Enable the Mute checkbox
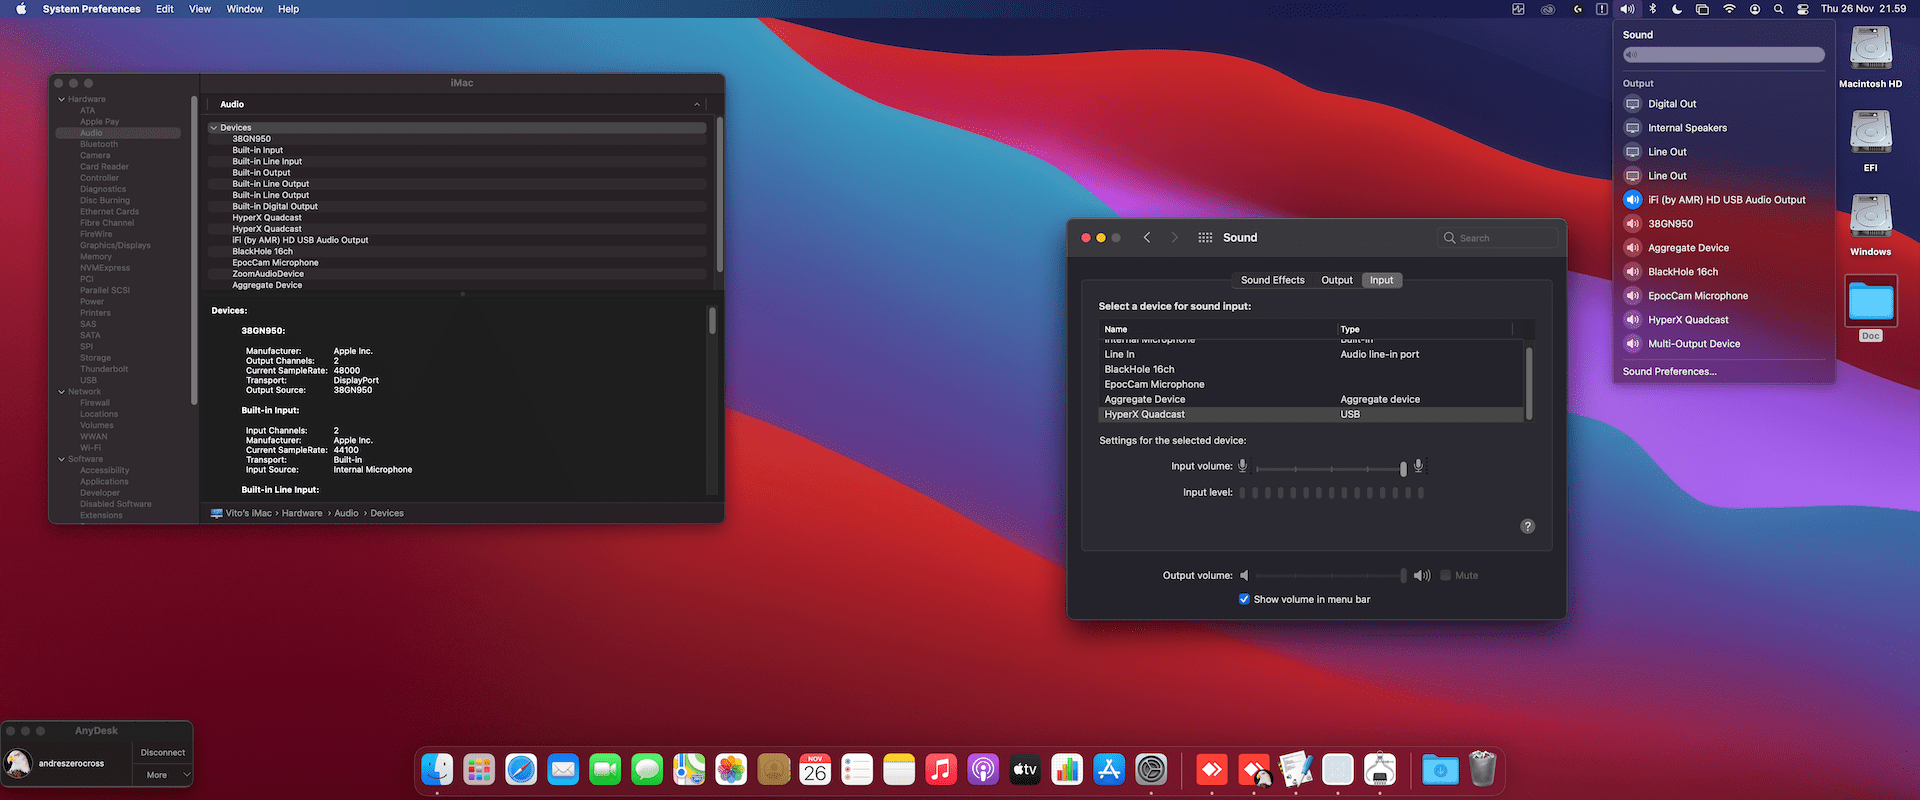This screenshot has width=1920, height=800. pos(1445,575)
